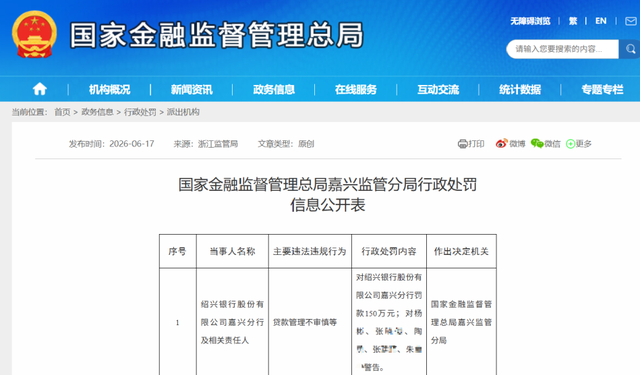This screenshot has height=375, width=640.
Task: Select source text 浙江监管局
Action: [218, 144]
